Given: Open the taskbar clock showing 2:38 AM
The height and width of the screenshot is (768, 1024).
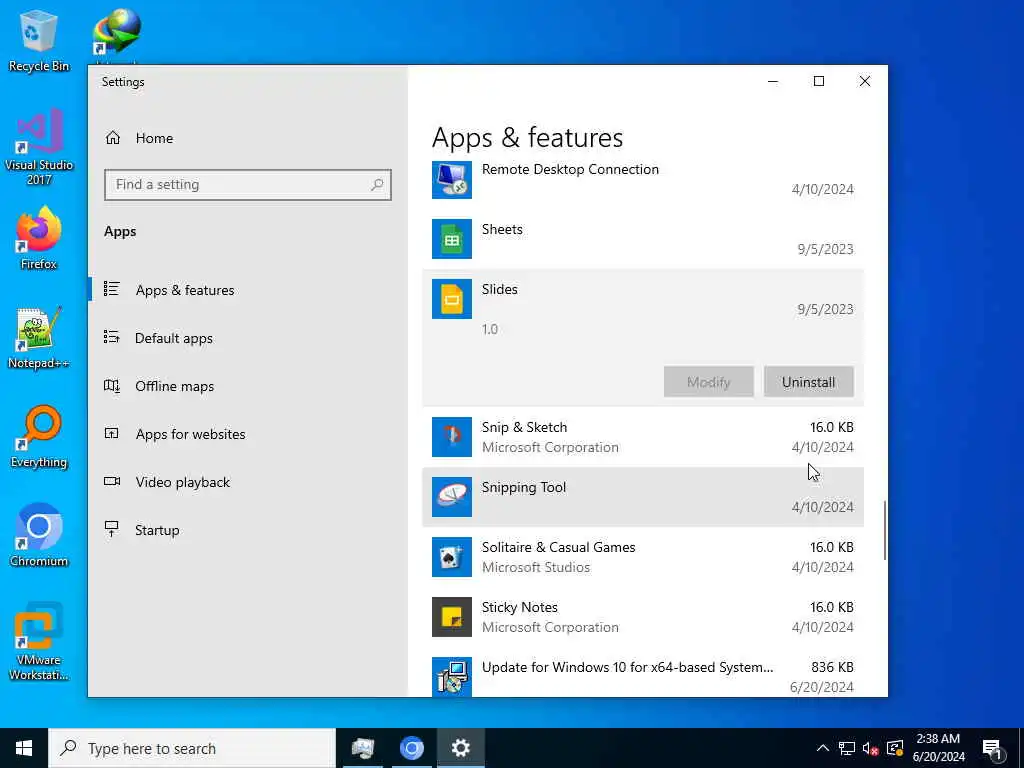Looking at the screenshot, I should 938,748.
